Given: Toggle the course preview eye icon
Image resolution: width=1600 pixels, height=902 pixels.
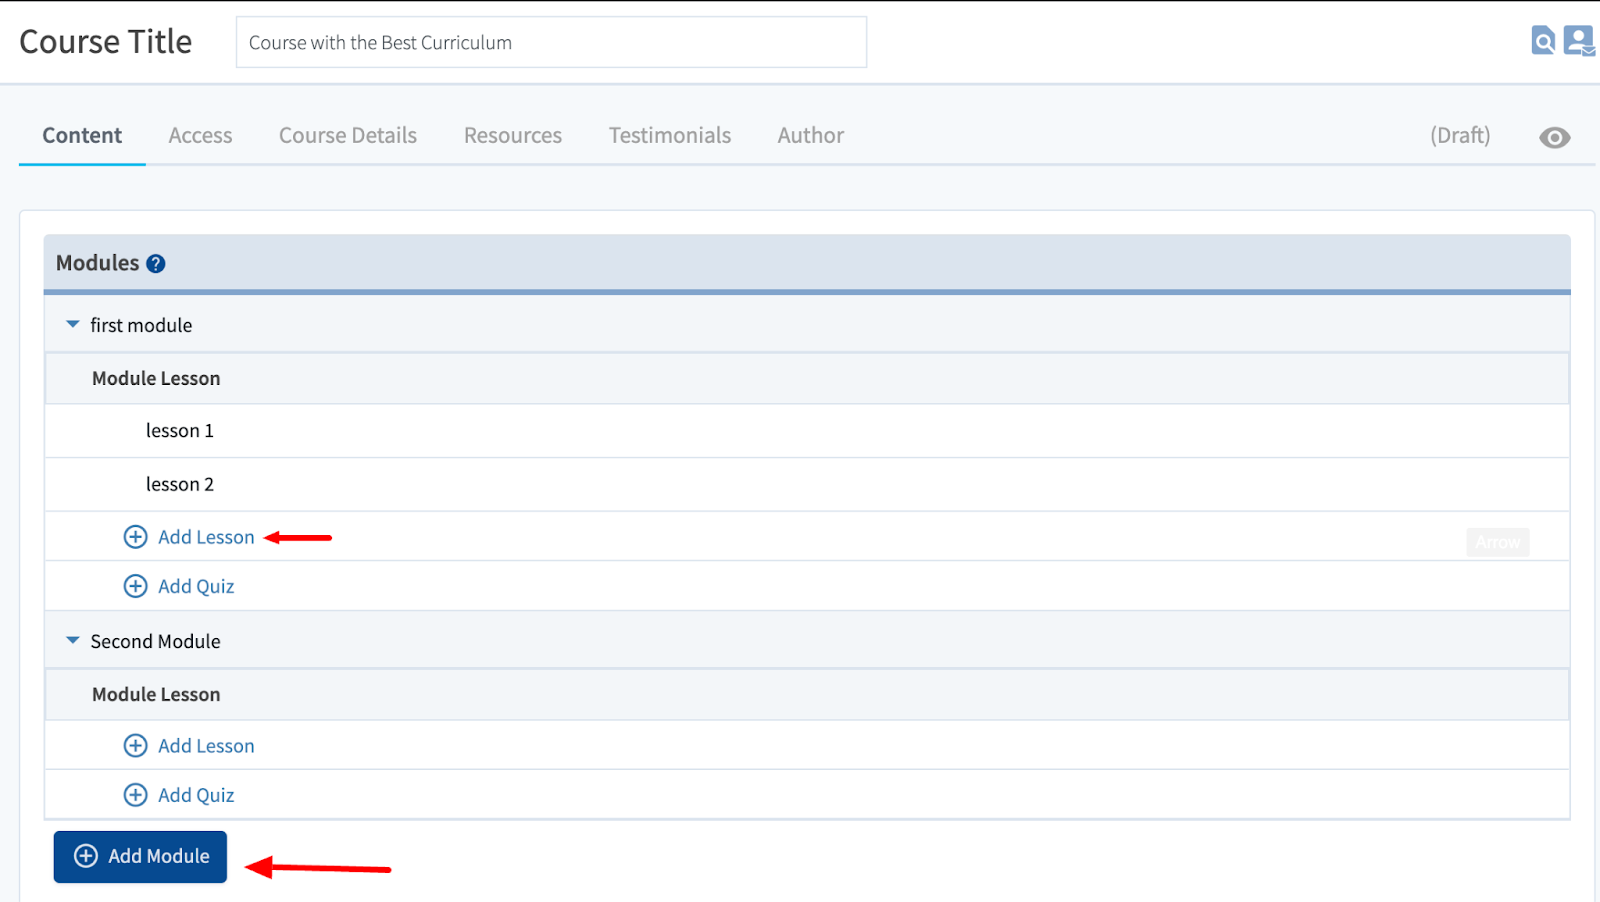Looking at the screenshot, I should pos(1554,137).
